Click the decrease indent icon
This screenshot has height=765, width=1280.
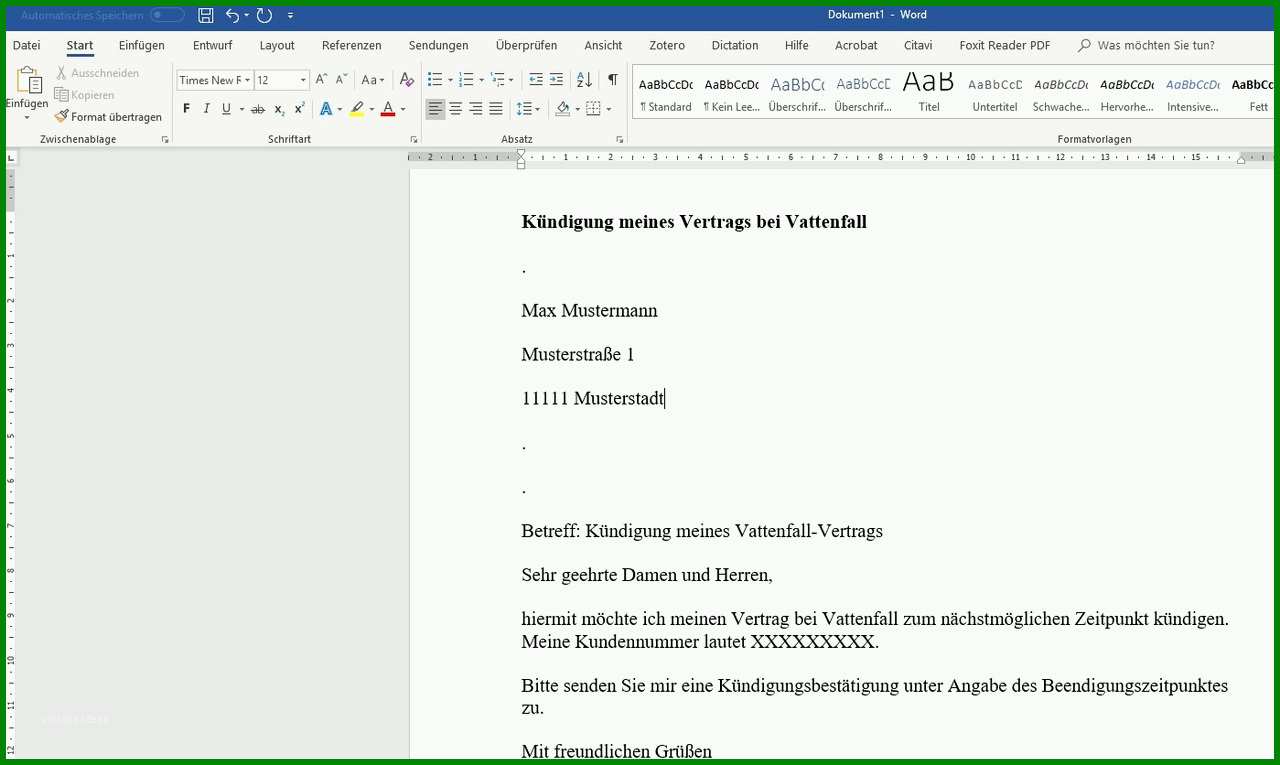tap(536, 80)
